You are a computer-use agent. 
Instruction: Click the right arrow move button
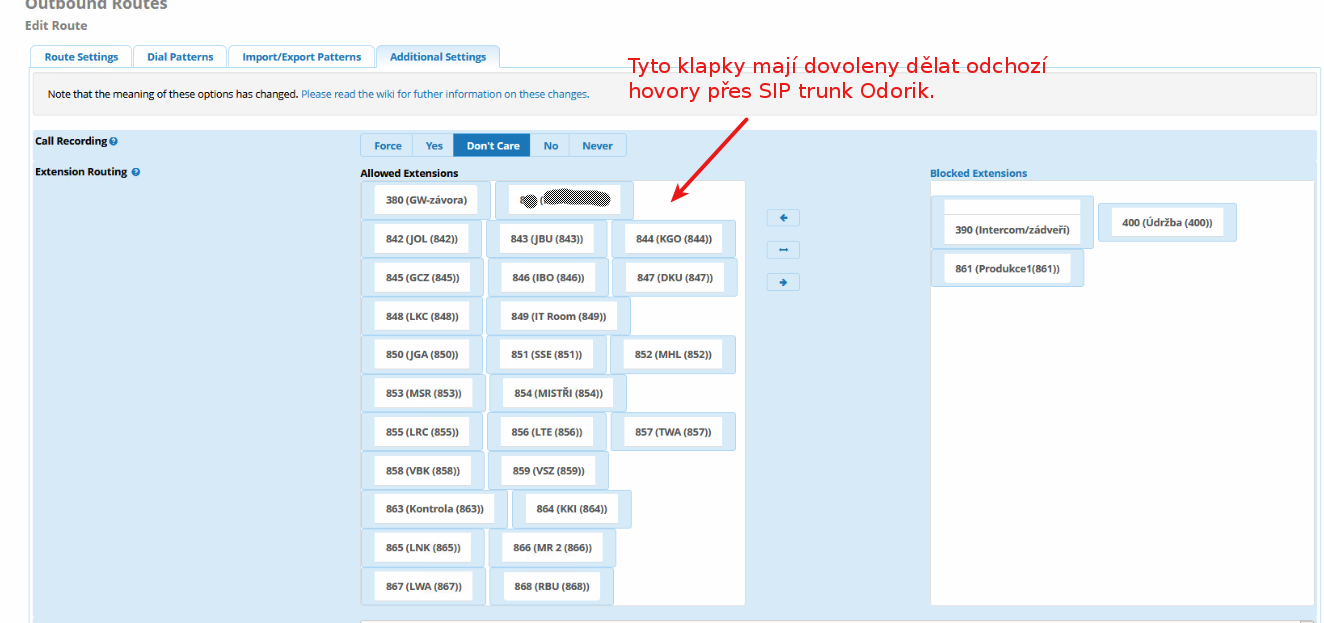point(783,282)
